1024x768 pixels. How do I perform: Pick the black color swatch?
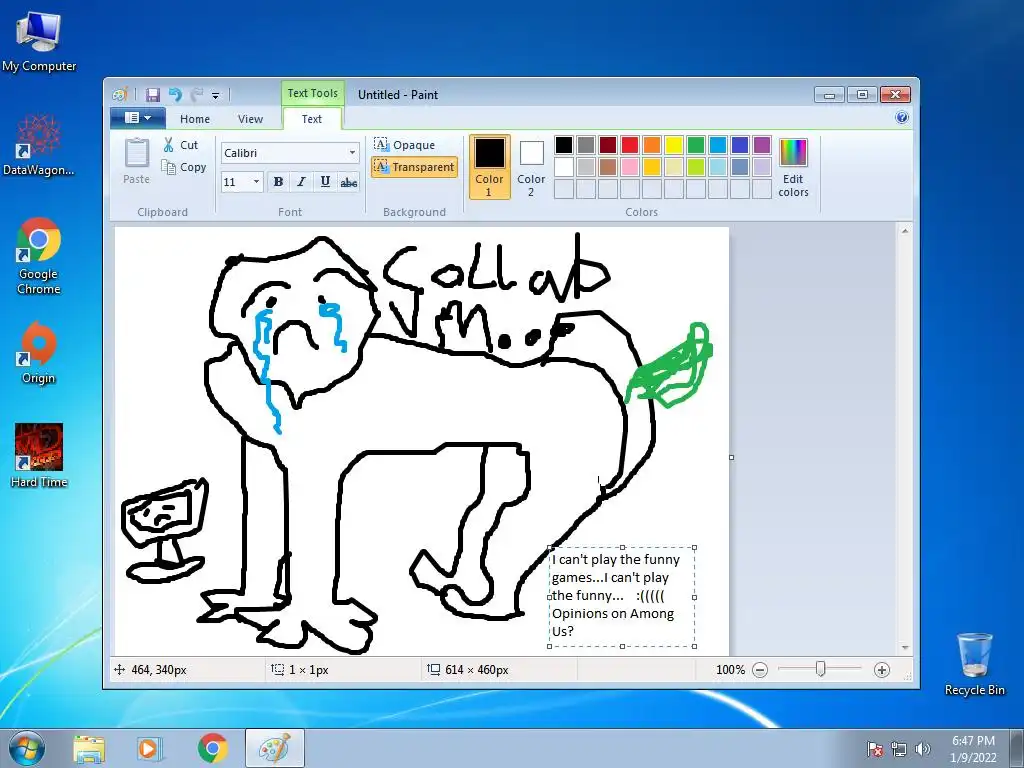point(564,145)
